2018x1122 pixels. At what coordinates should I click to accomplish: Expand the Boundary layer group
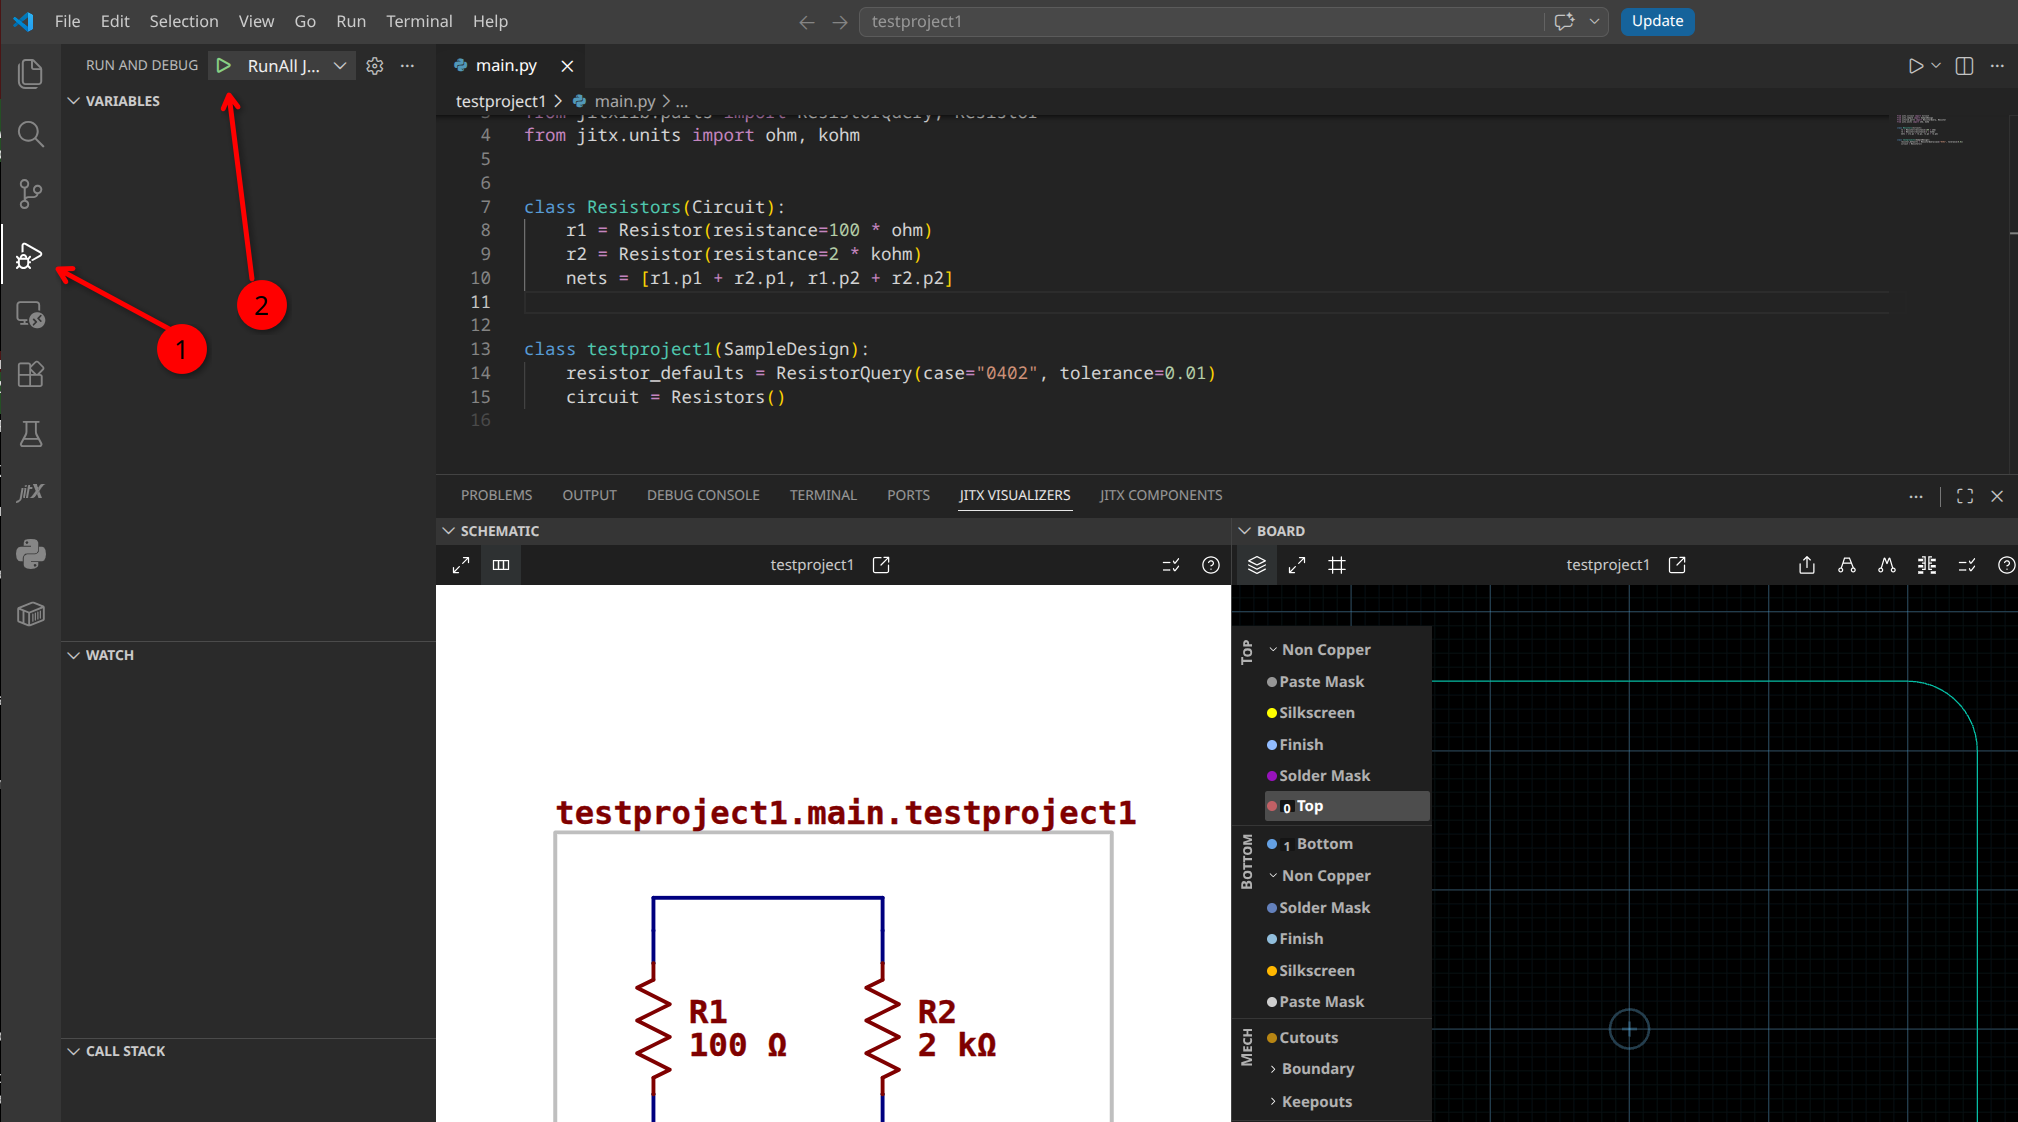click(x=1273, y=1069)
